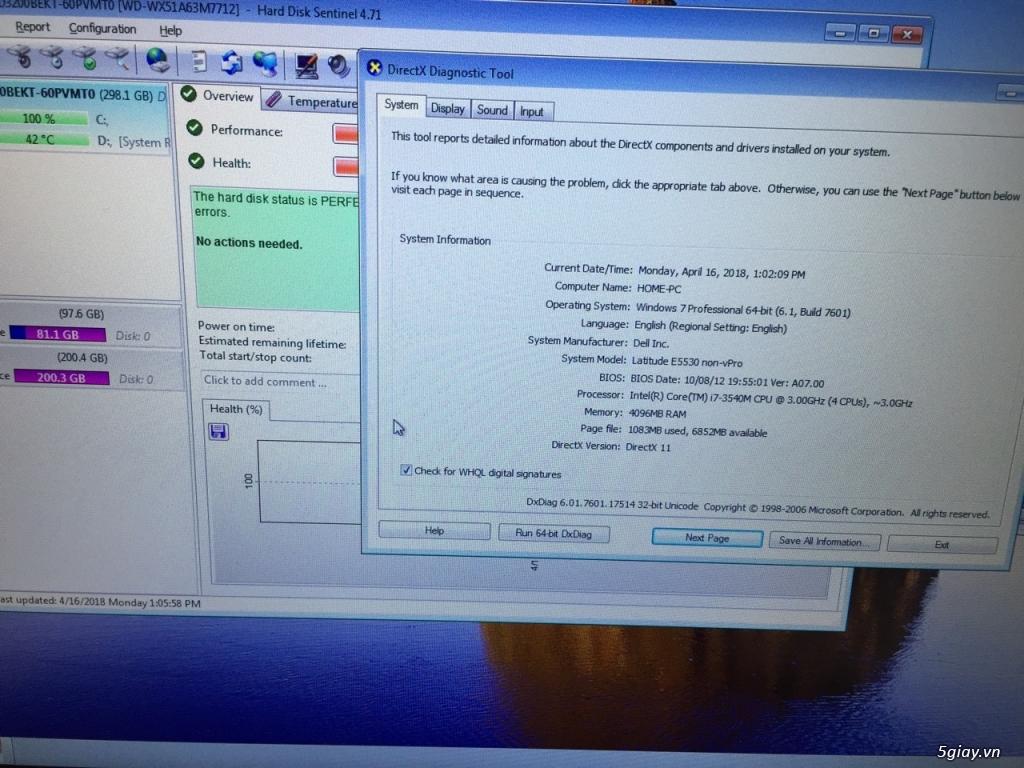The image size is (1024, 768).
Task: Click the 81.1 GB usage bar
Action: click(x=57, y=334)
